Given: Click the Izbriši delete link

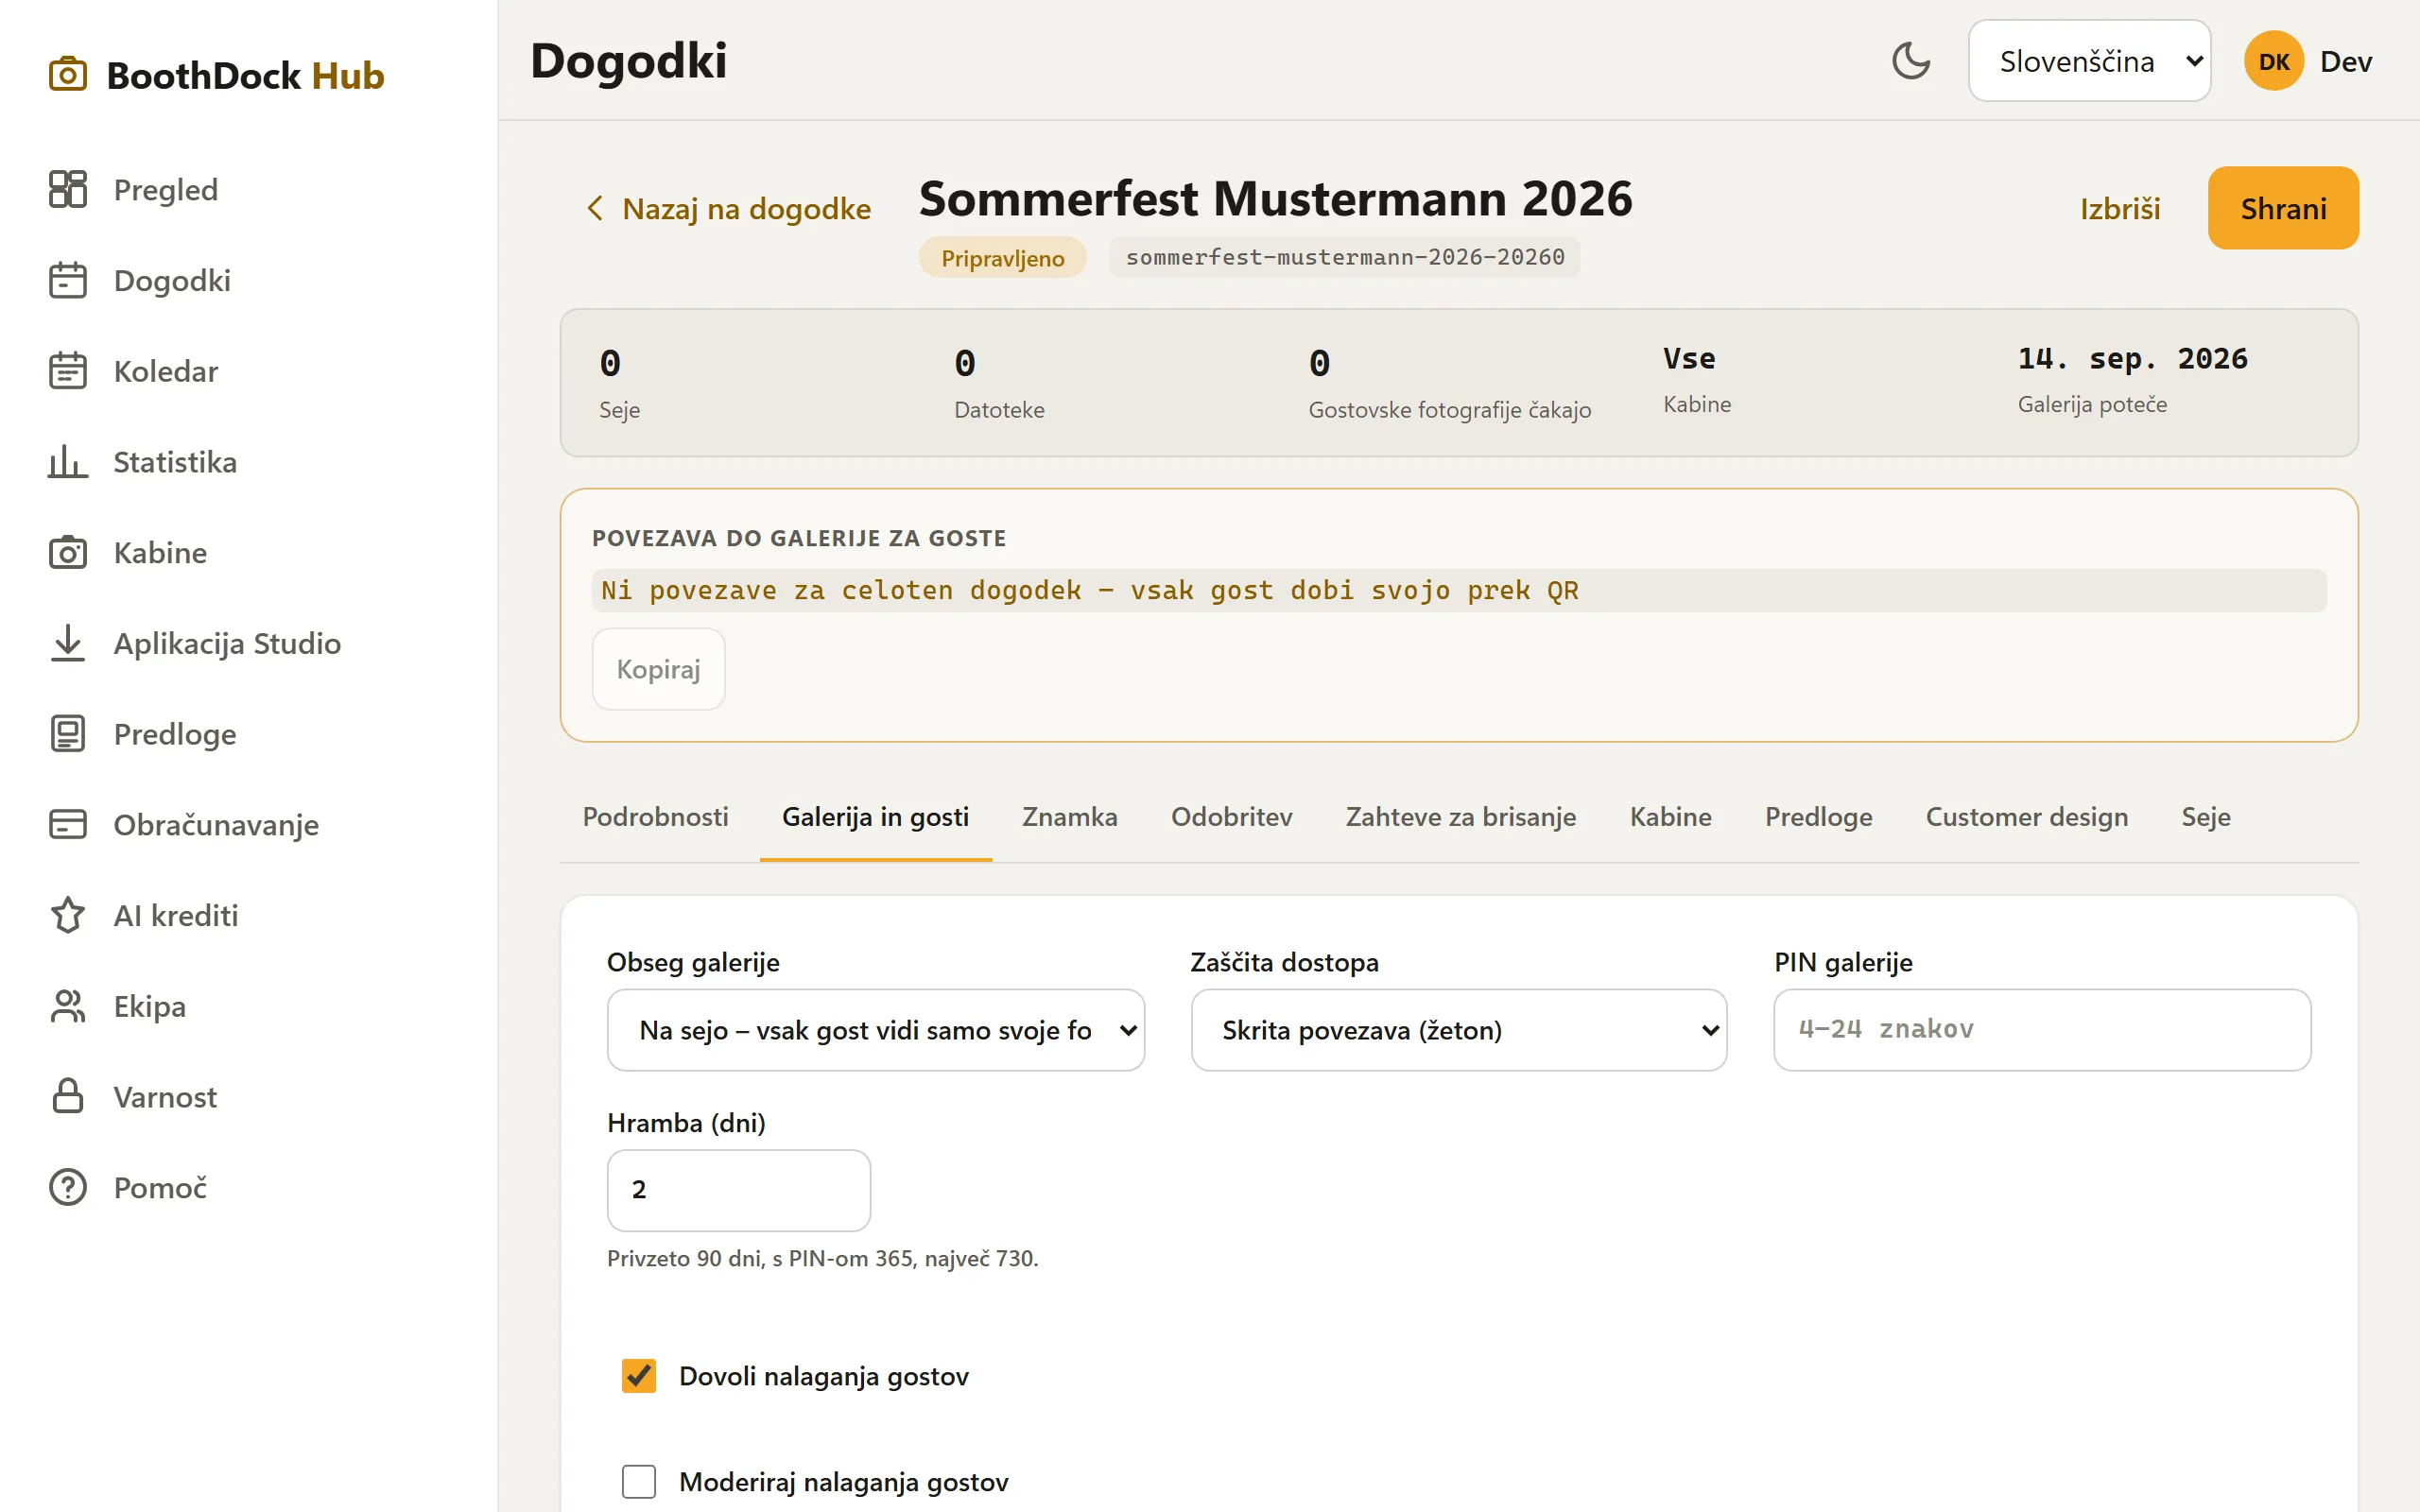Looking at the screenshot, I should [x=2120, y=208].
